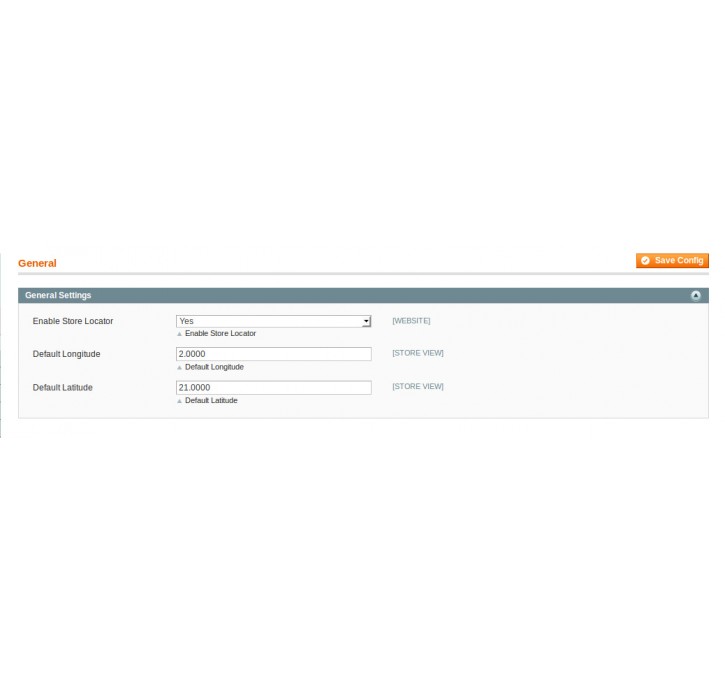Viewport: 725px width, 680px height.
Task: Click the orange General heading
Action: pyautogui.click(x=37, y=263)
